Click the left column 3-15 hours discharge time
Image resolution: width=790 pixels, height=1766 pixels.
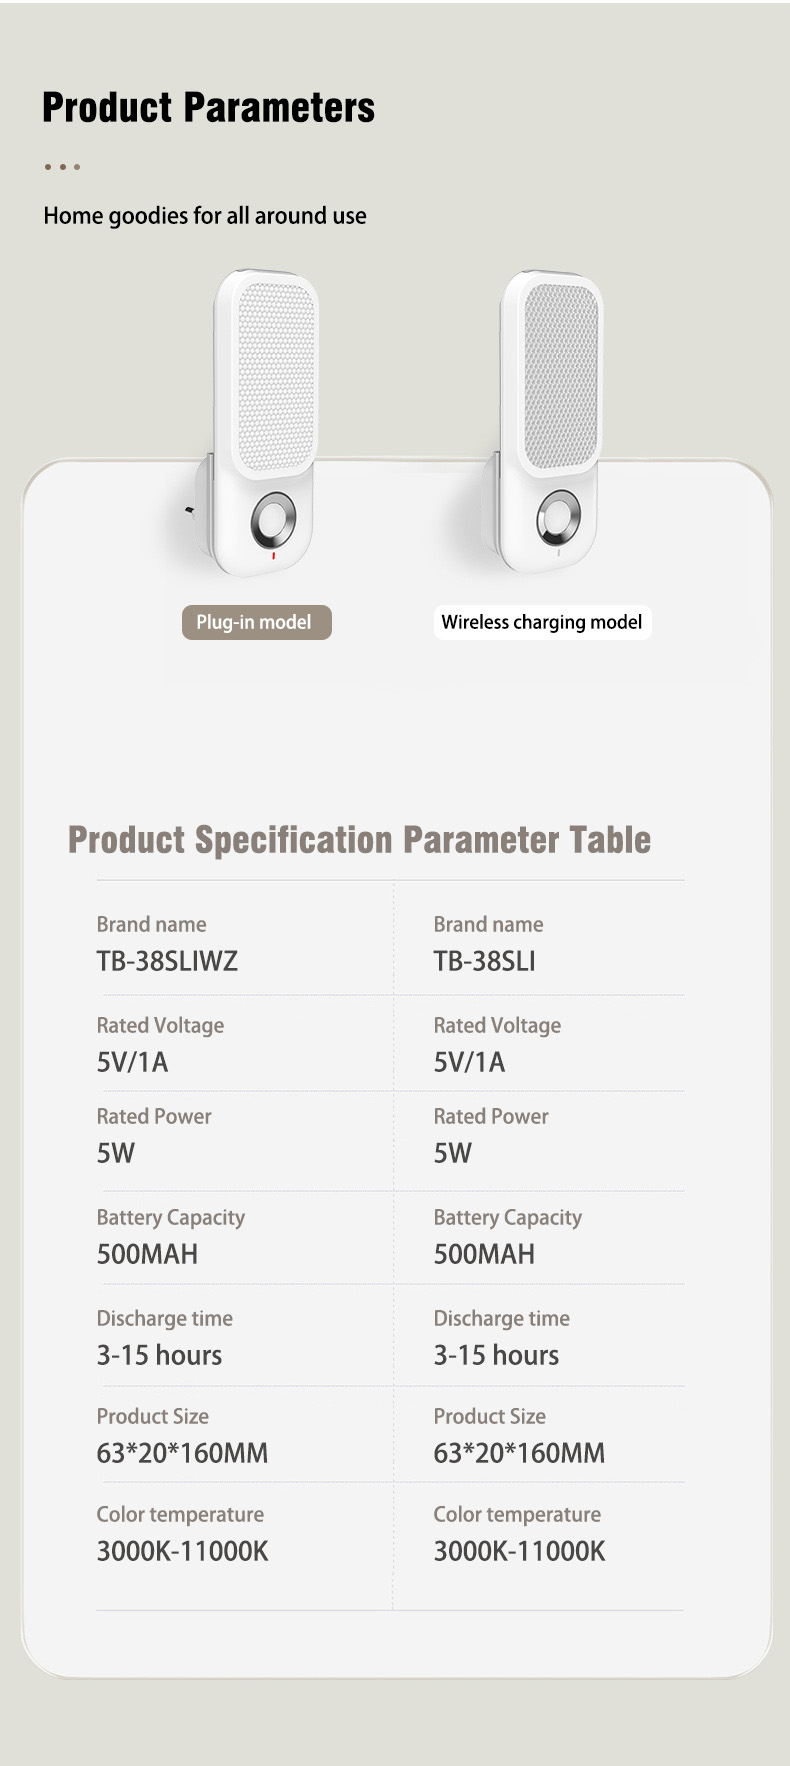pyautogui.click(x=159, y=1355)
